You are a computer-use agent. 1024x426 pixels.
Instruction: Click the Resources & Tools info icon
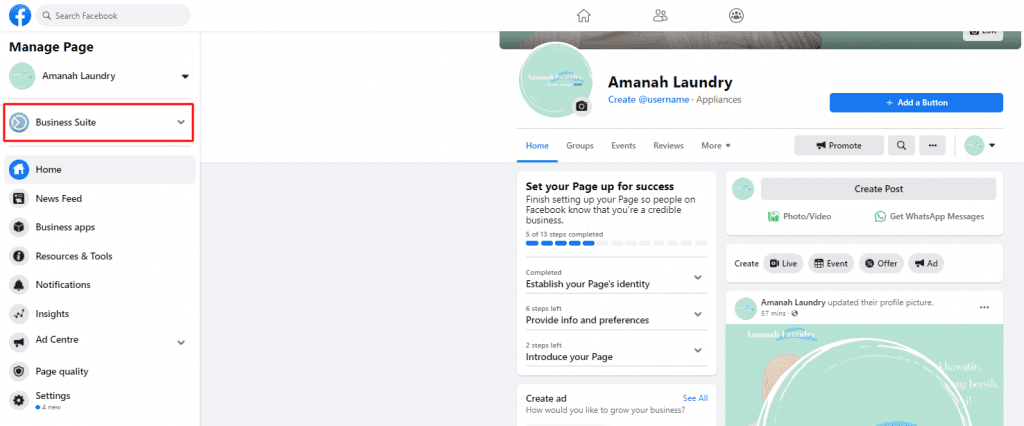(19, 256)
